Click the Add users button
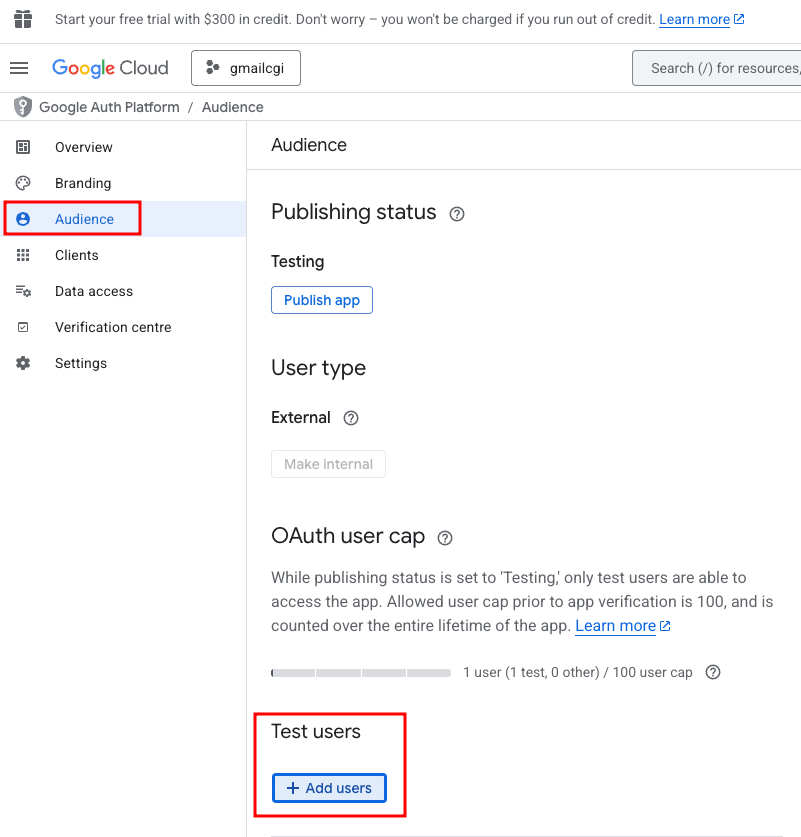Image resolution: width=801 pixels, height=837 pixels. 329,788
